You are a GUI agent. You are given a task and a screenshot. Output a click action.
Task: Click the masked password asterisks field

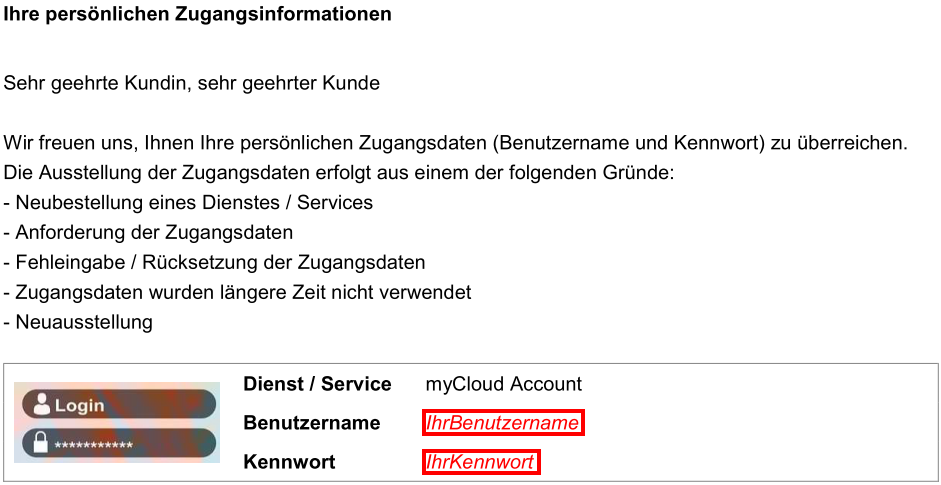(93, 444)
